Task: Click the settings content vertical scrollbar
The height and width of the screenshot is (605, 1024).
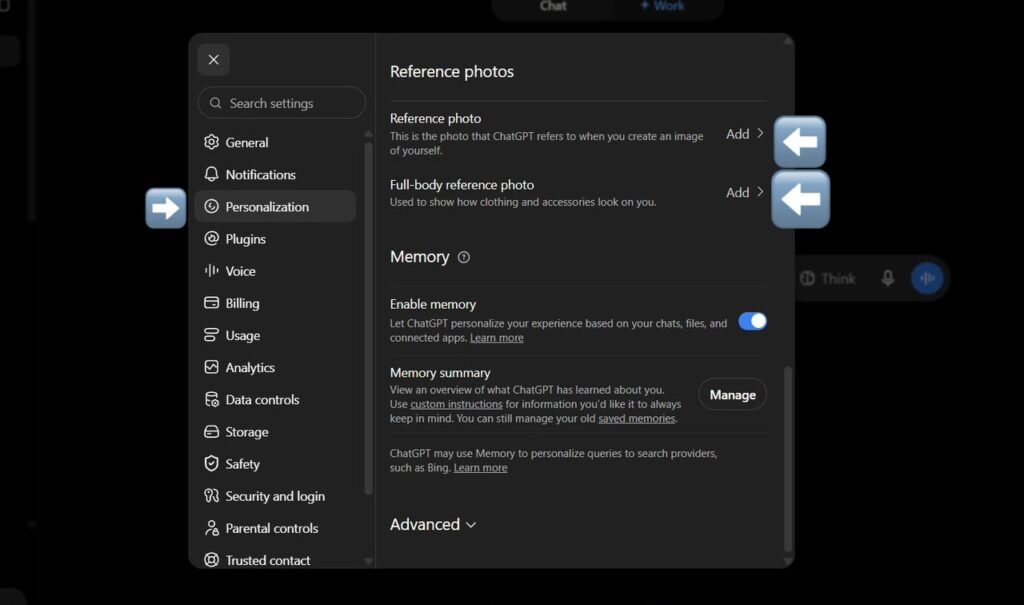Action: click(788, 459)
